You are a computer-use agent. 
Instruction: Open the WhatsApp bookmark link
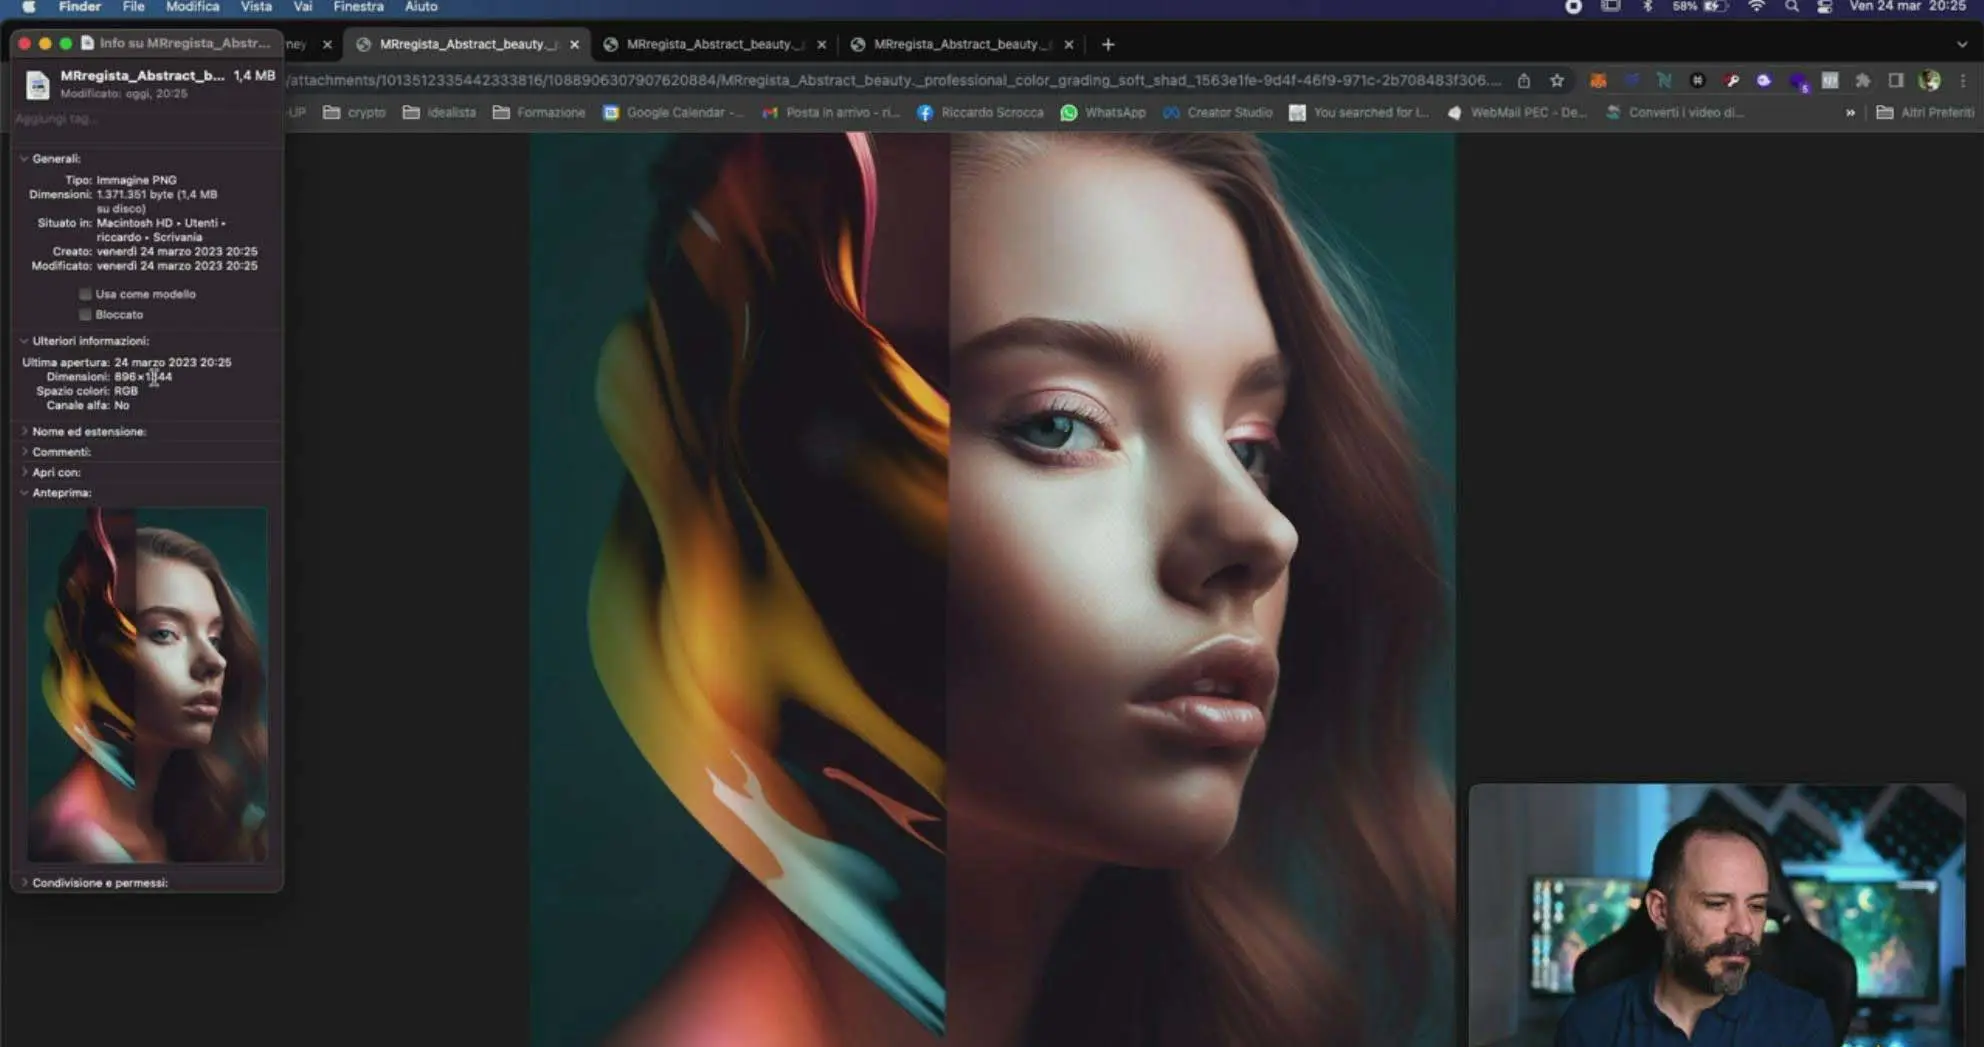(1103, 113)
